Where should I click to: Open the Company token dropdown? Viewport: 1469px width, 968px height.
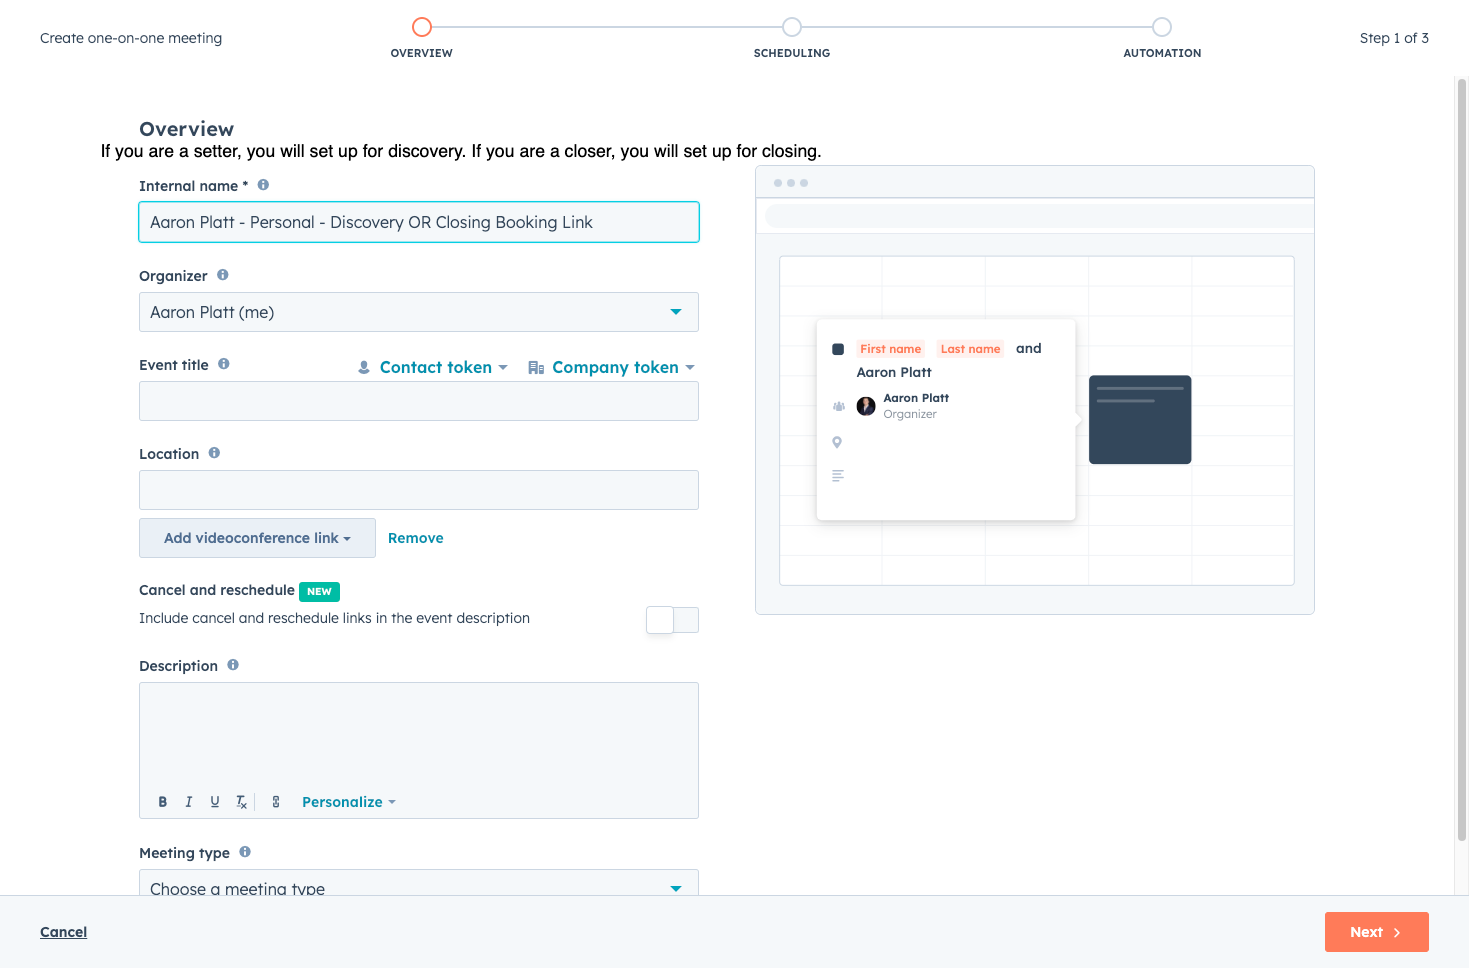(611, 367)
